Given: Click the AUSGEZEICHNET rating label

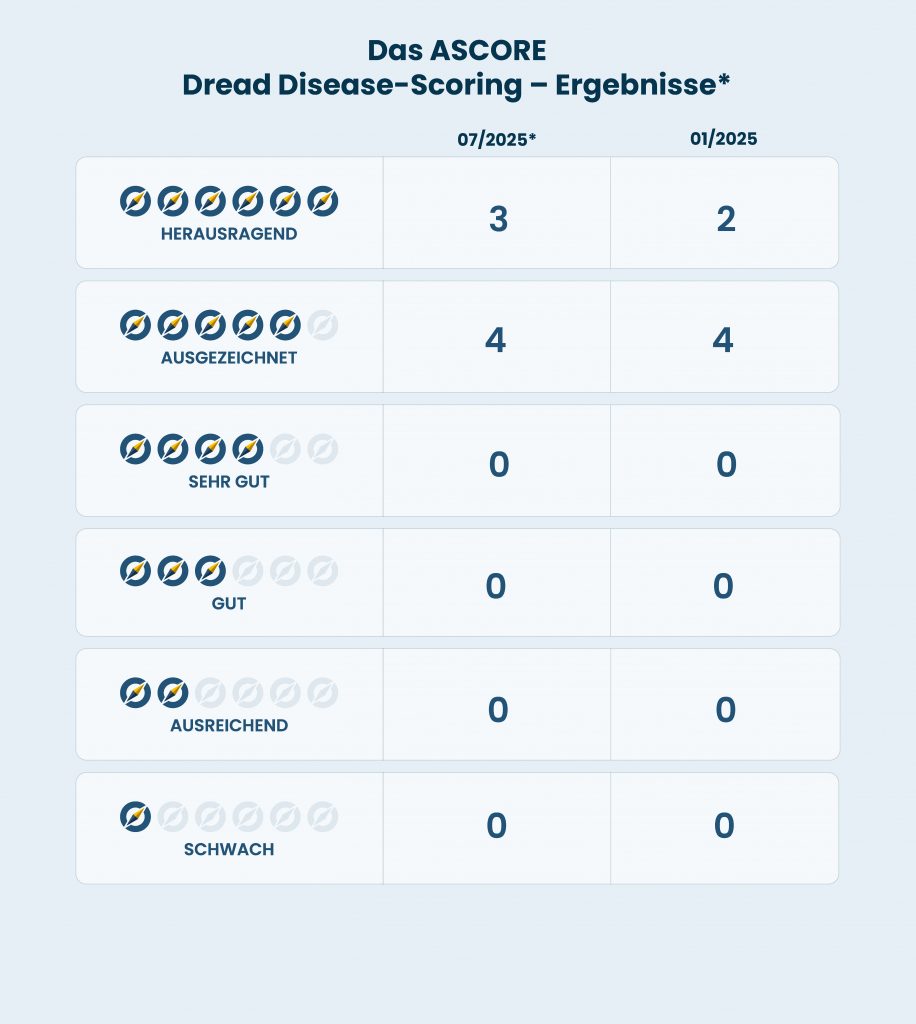Looking at the screenshot, I should coord(229,358).
